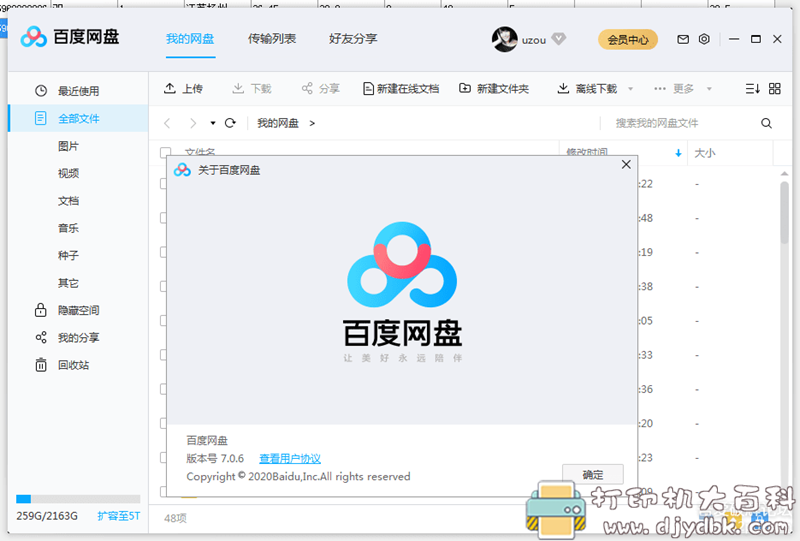Viewport: 800px width, 541px height.
Task: Click the Baidu Netdisk logo in header
Action: coord(70,37)
